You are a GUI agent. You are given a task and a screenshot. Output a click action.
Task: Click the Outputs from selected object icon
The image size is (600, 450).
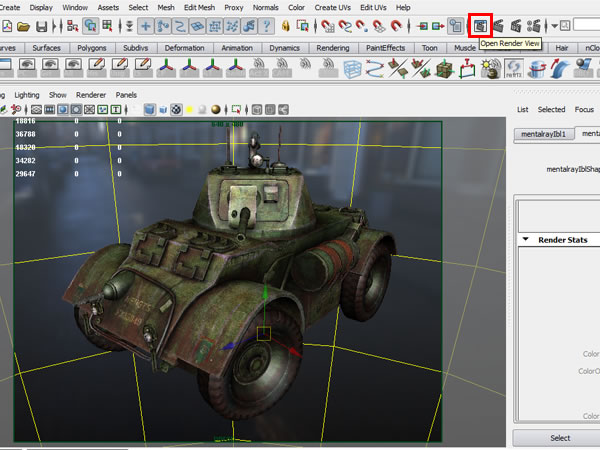pos(438,26)
